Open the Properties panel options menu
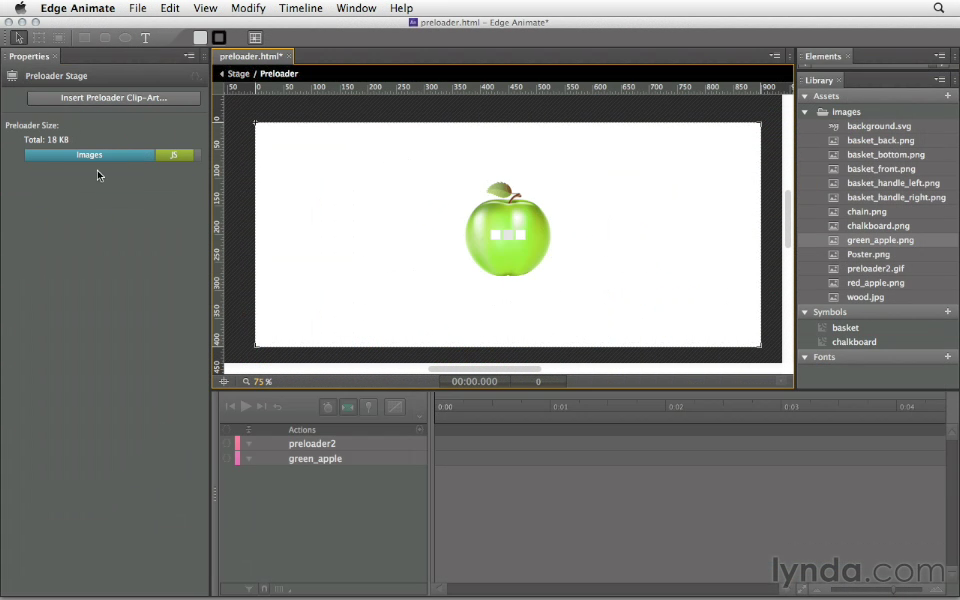The width and height of the screenshot is (960, 600). point(189,56)
